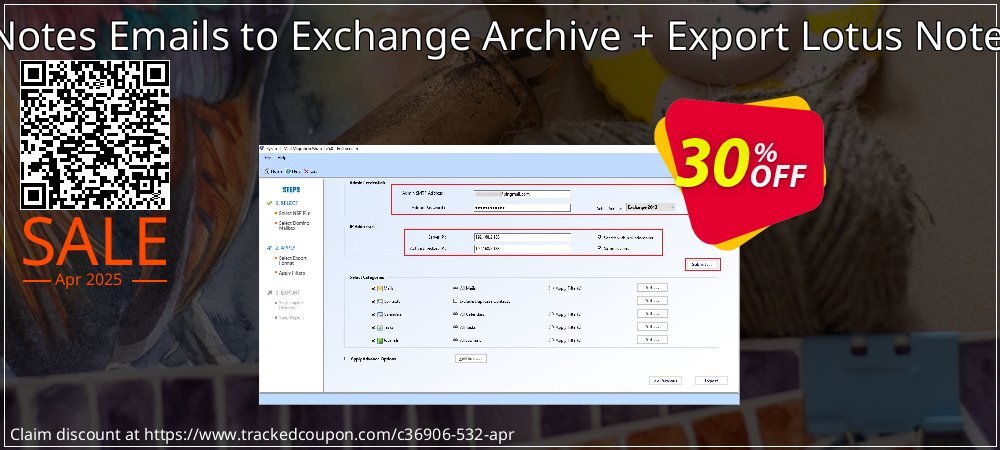The width and height of the screenshot is (1000, 450).
Task: Click the Set button in Tasks row
Action: 652,327
